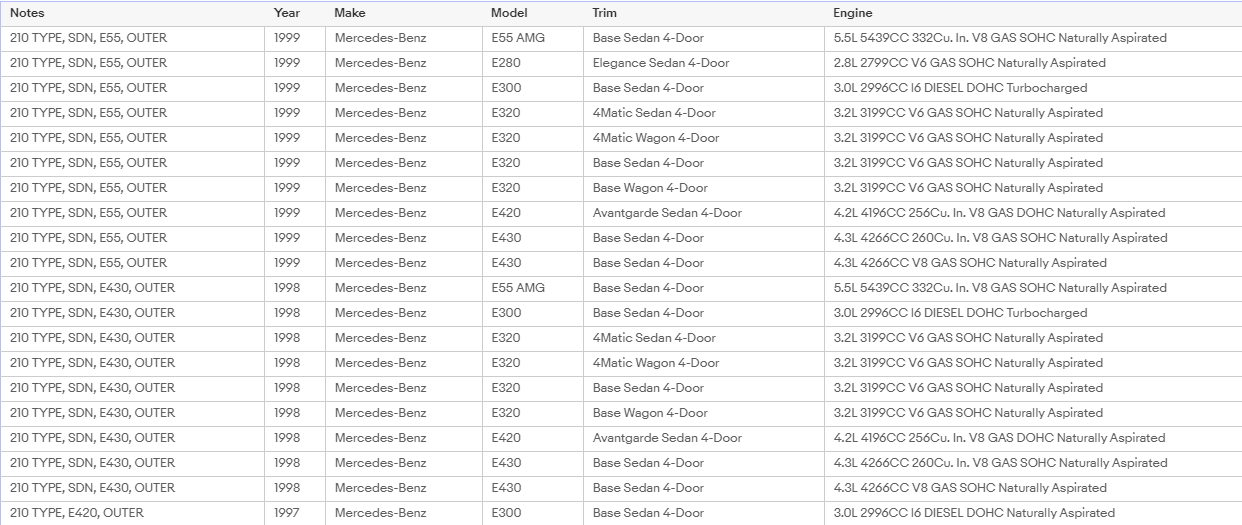Screen dimensions: 1242x525
Task: Click the 210 TYPE, E420, OUTER note
Action: point(132,513)
